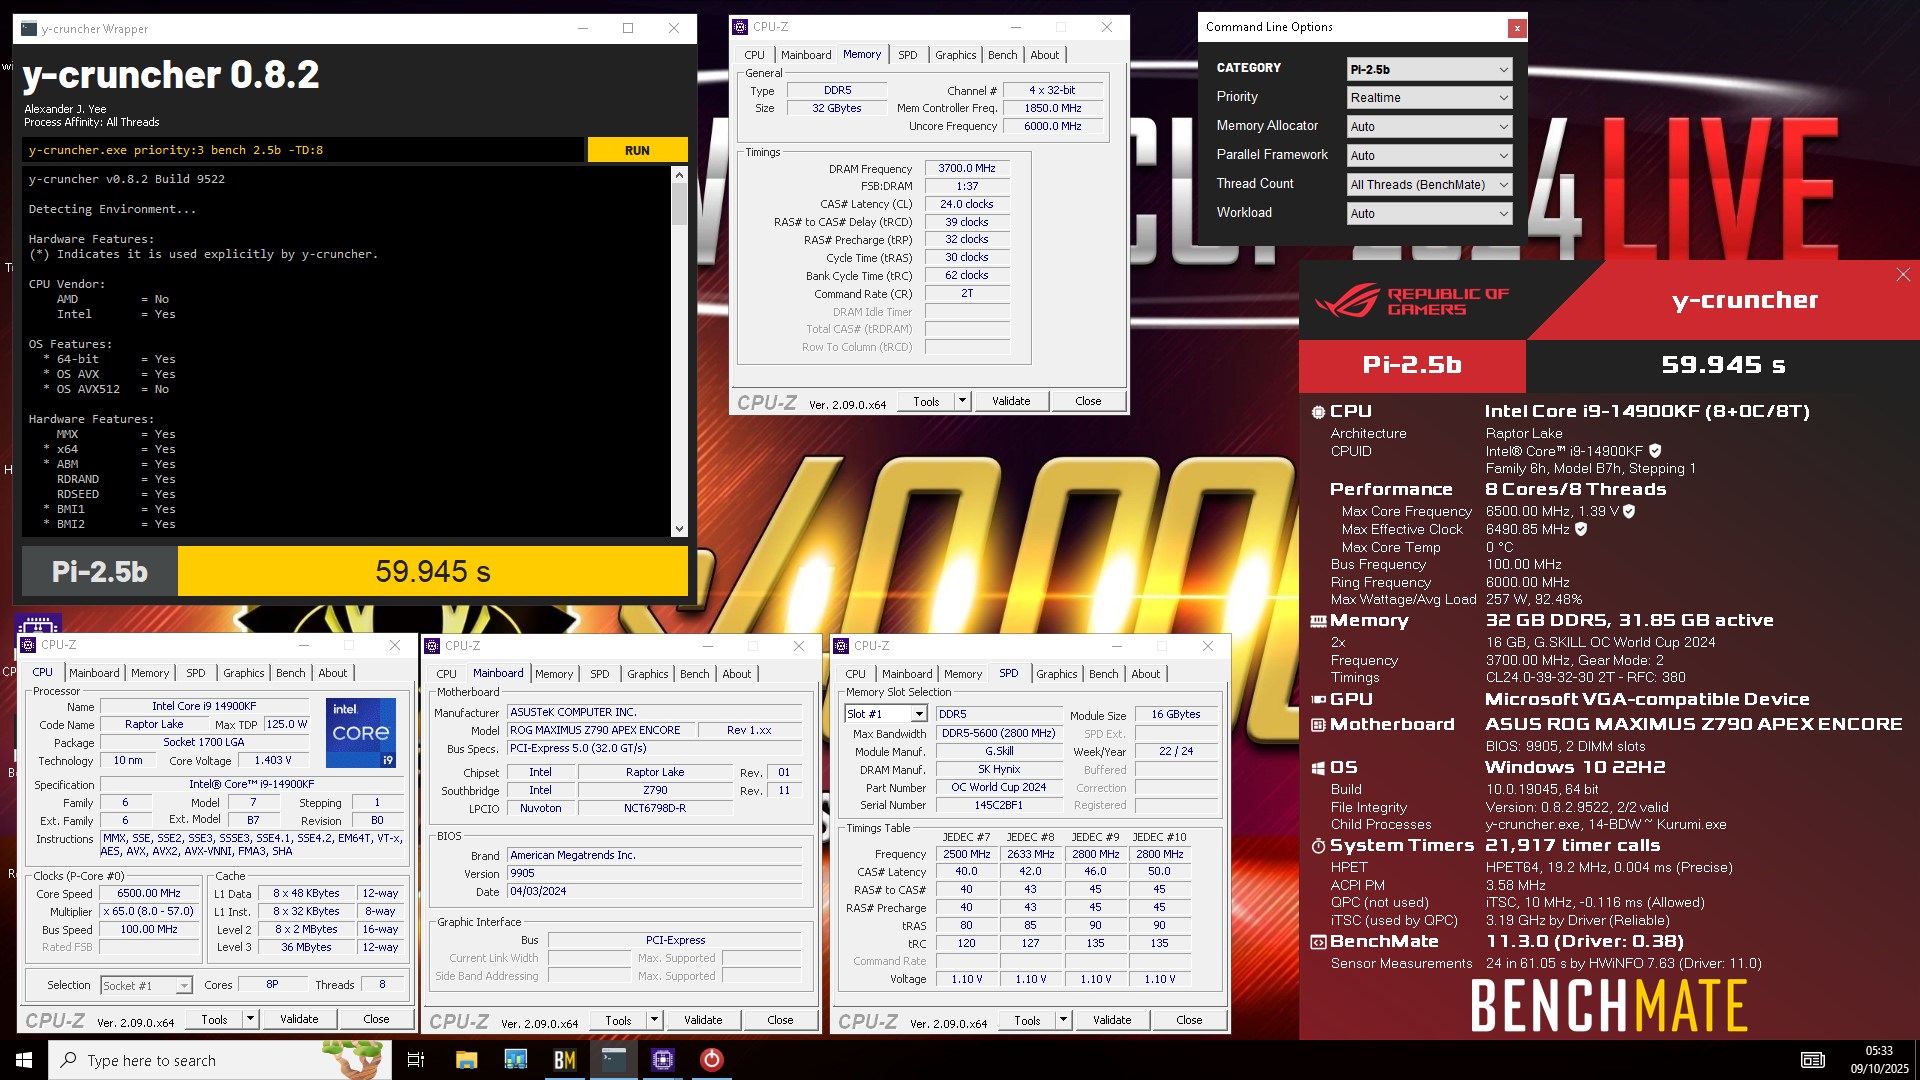The height and width of the screenshot is (1080, 1920).
Task: Open Parallel Framework dropdown
Action: (x=1429, y=156)
